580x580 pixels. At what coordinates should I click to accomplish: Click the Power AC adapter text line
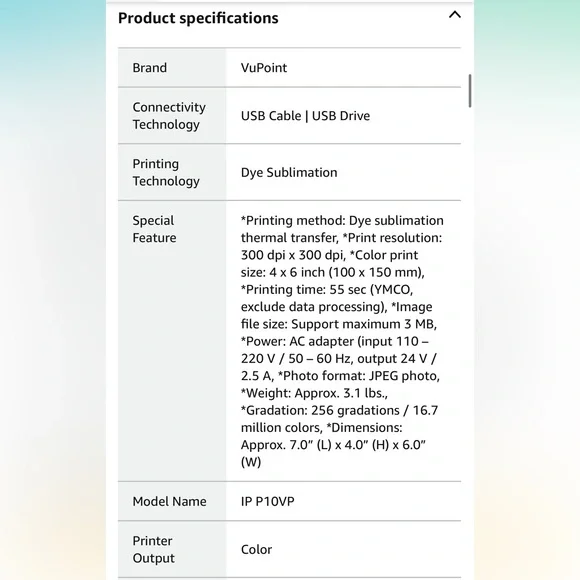click(334, 341)
